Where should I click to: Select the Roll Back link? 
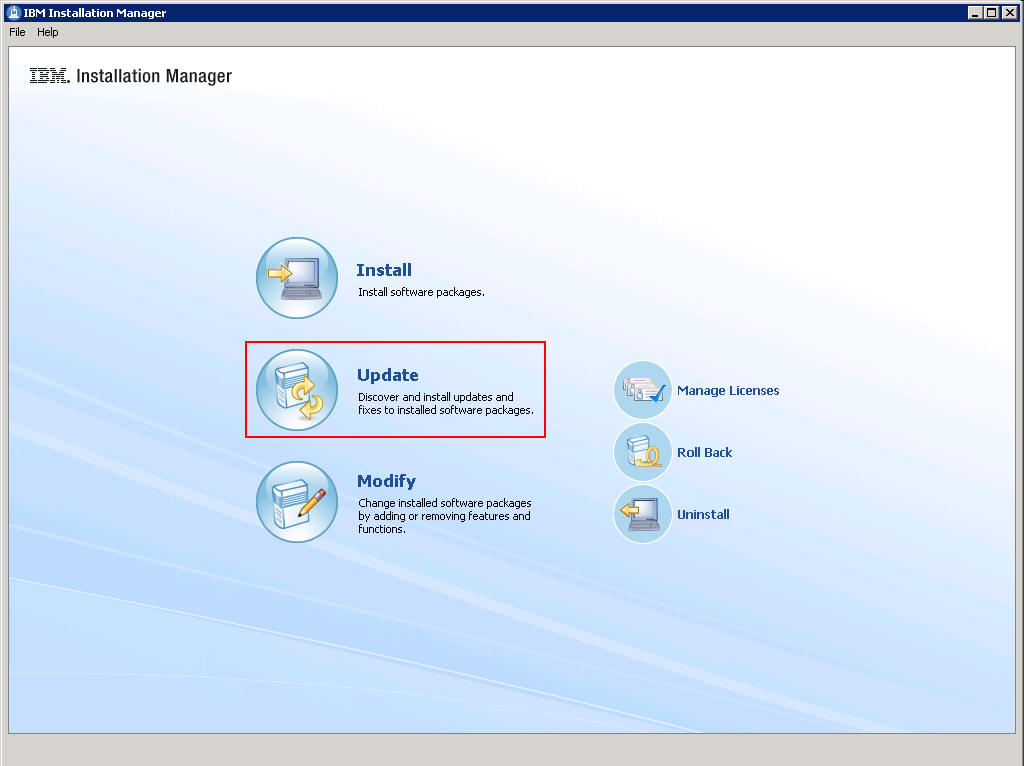click(x=705, y=453)
